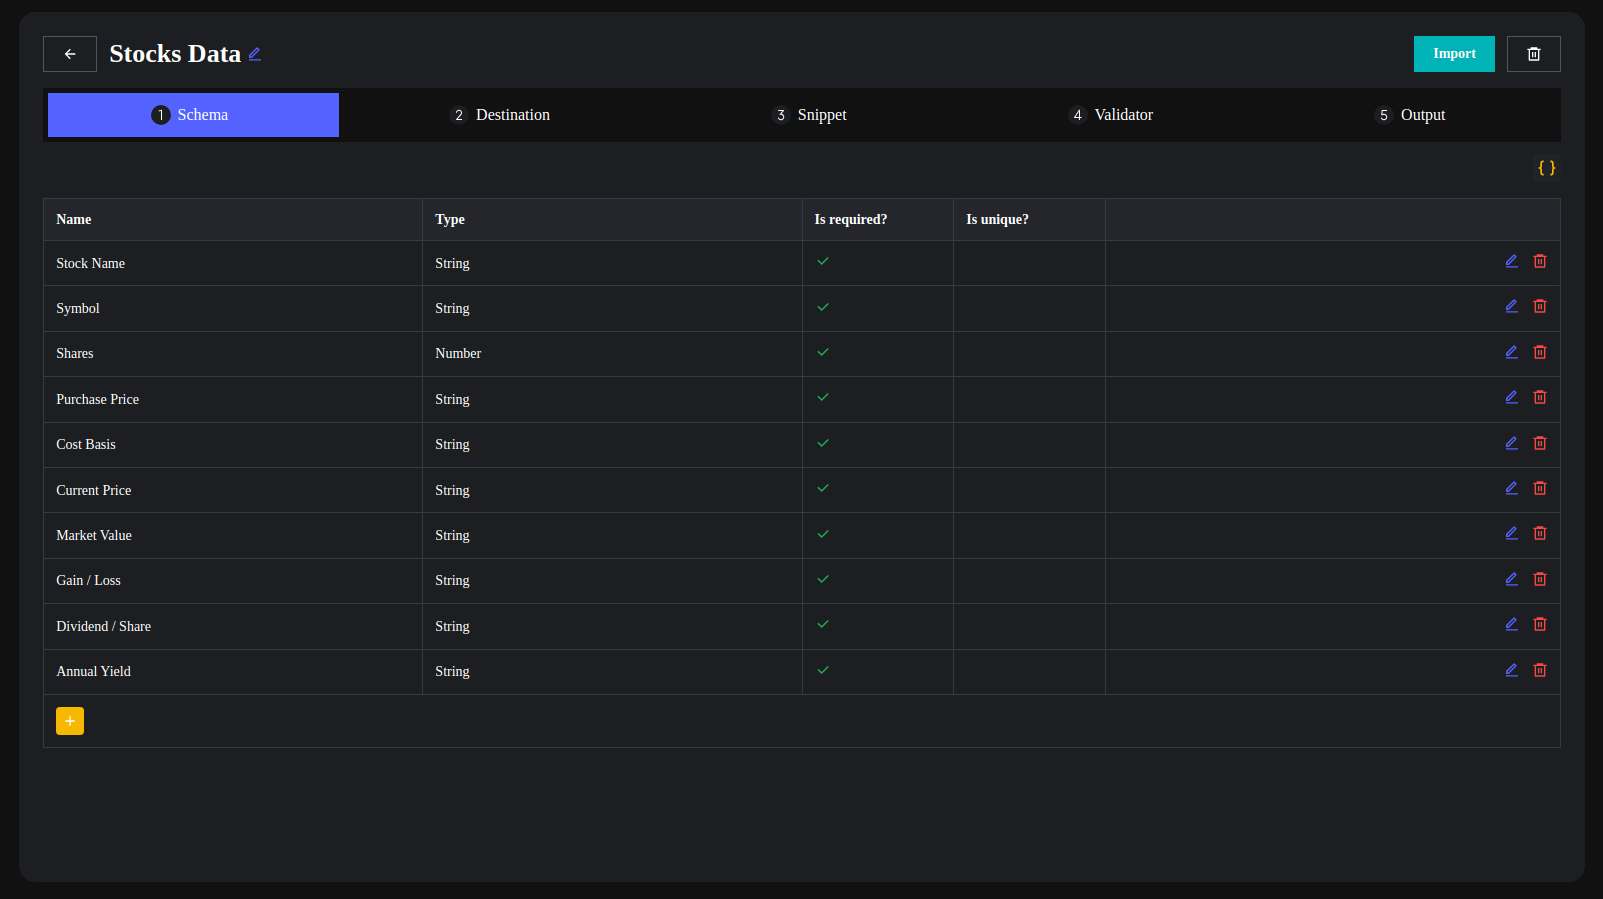This screenshot has height=899, width=1603.
Task: Delete the Cost Basis row
Action: pos(1540,443)
